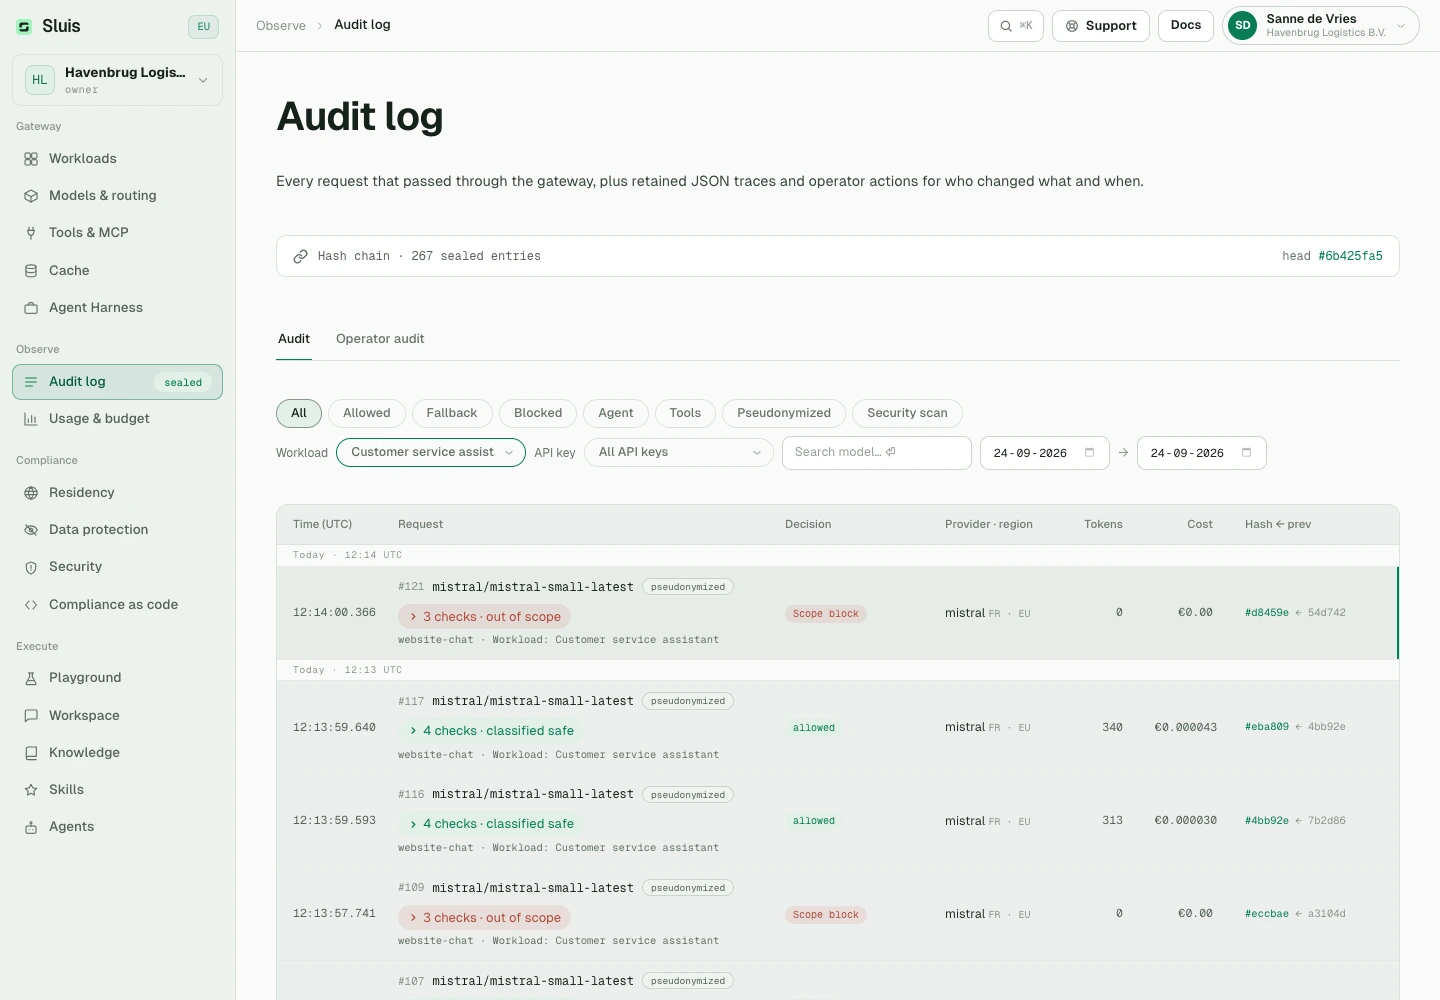Click the cost value €0.000043
Screen dimensions: 1440x1000
(x=1186, y=728)
